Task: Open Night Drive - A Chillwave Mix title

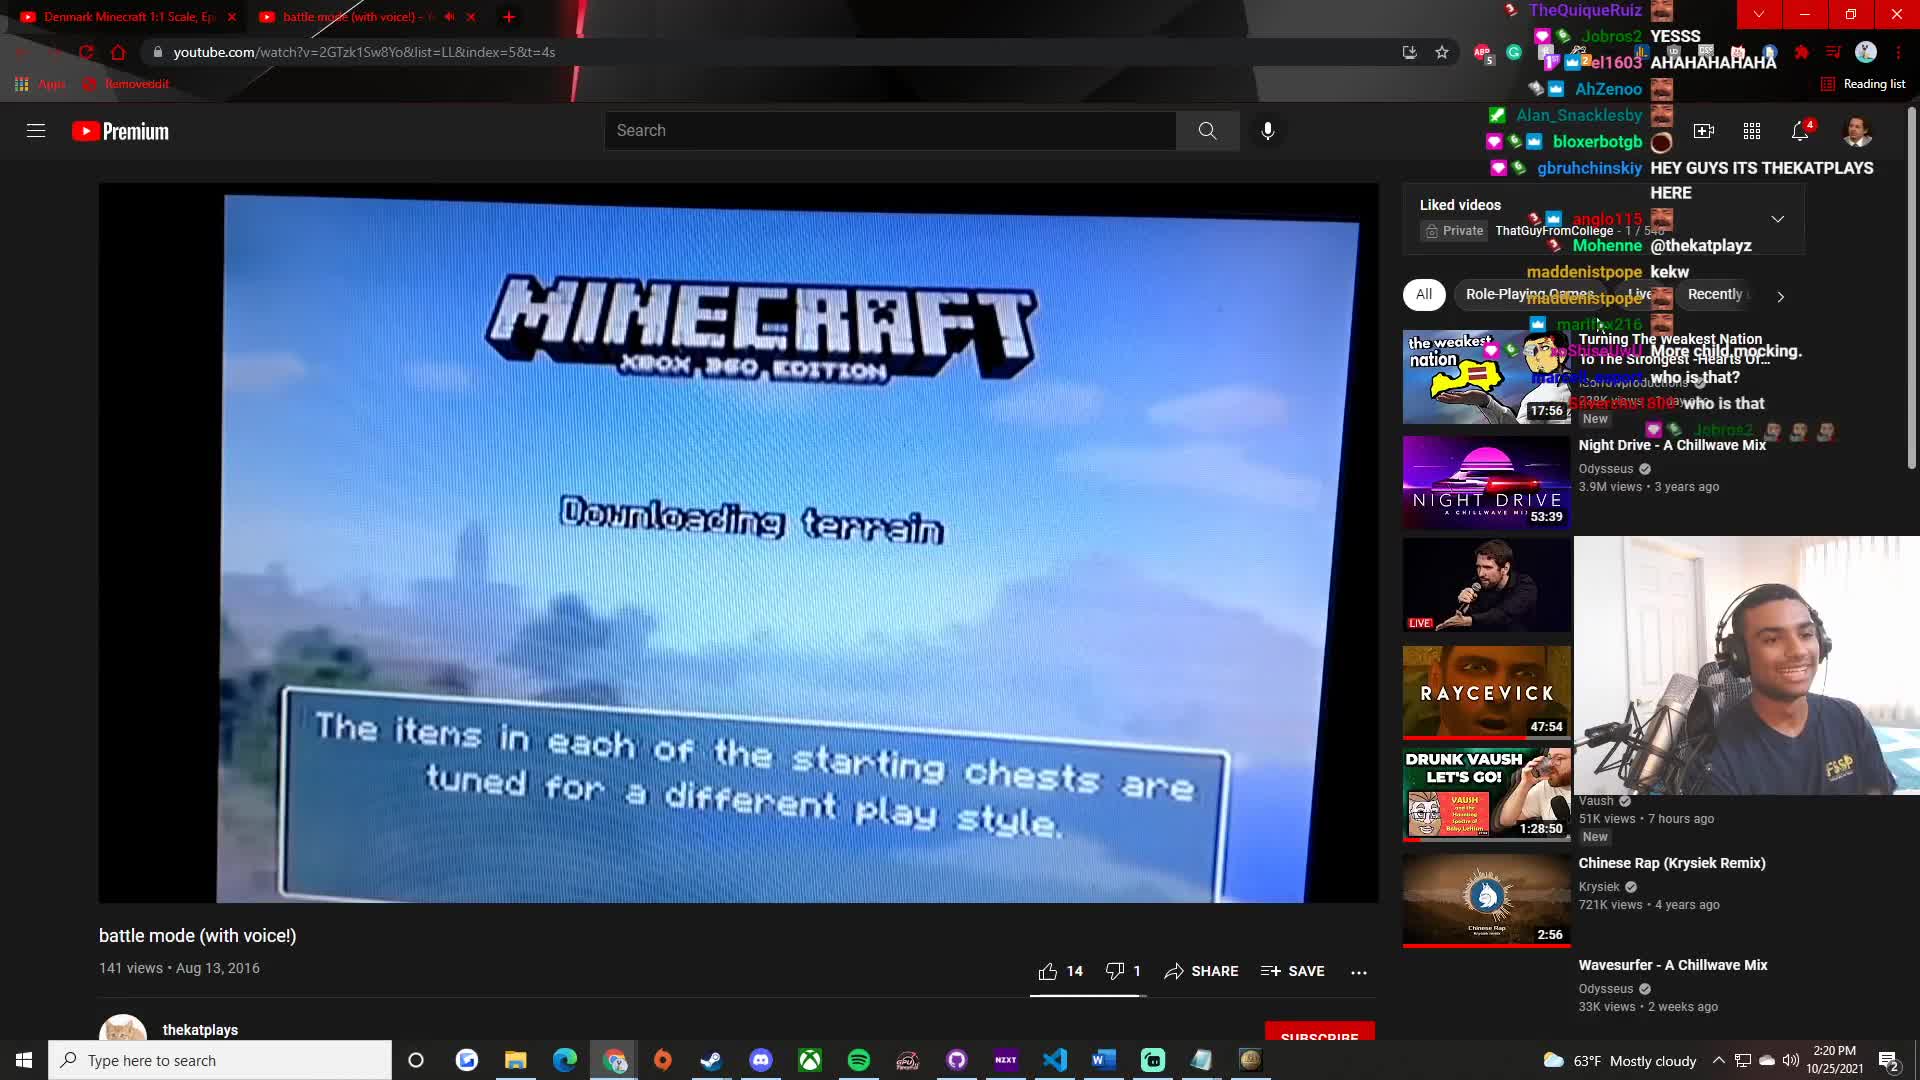Action: click(x=1672, y=445)
